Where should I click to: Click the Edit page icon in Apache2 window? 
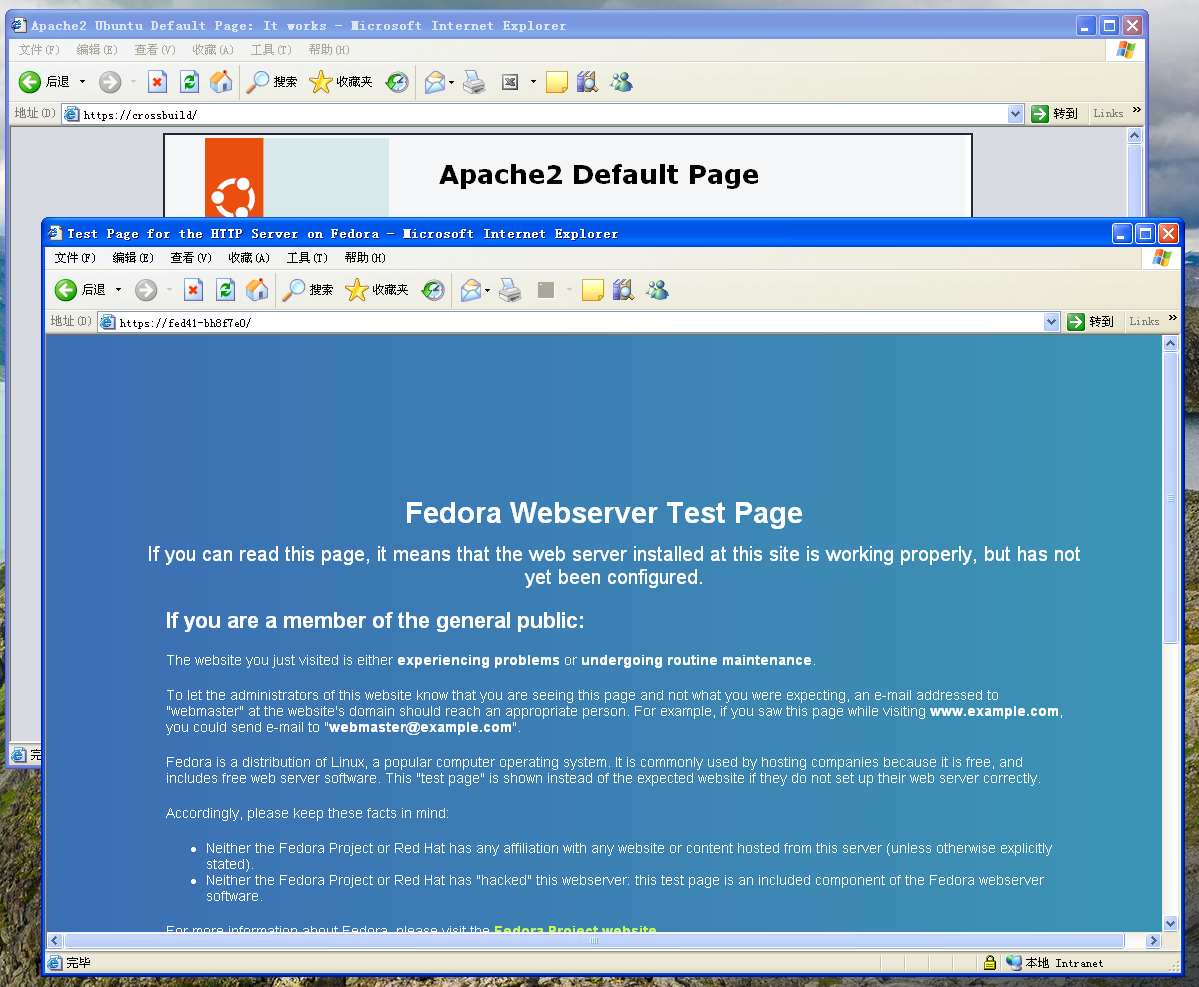(510, 82)
